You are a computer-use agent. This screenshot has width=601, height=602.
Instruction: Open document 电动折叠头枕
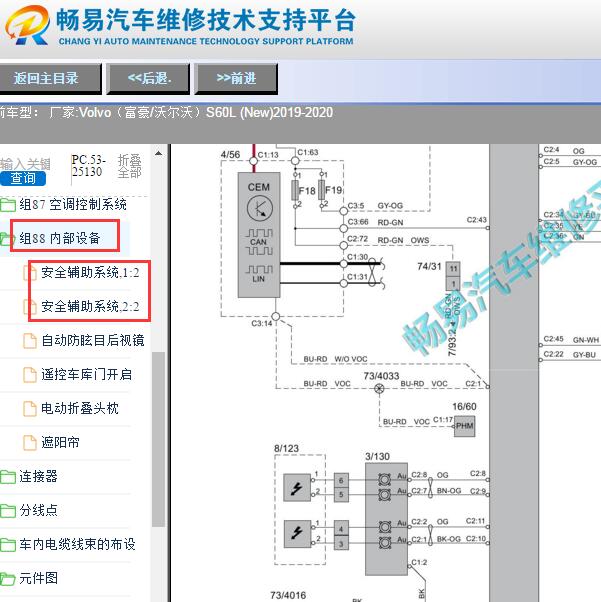click(80, 408)
